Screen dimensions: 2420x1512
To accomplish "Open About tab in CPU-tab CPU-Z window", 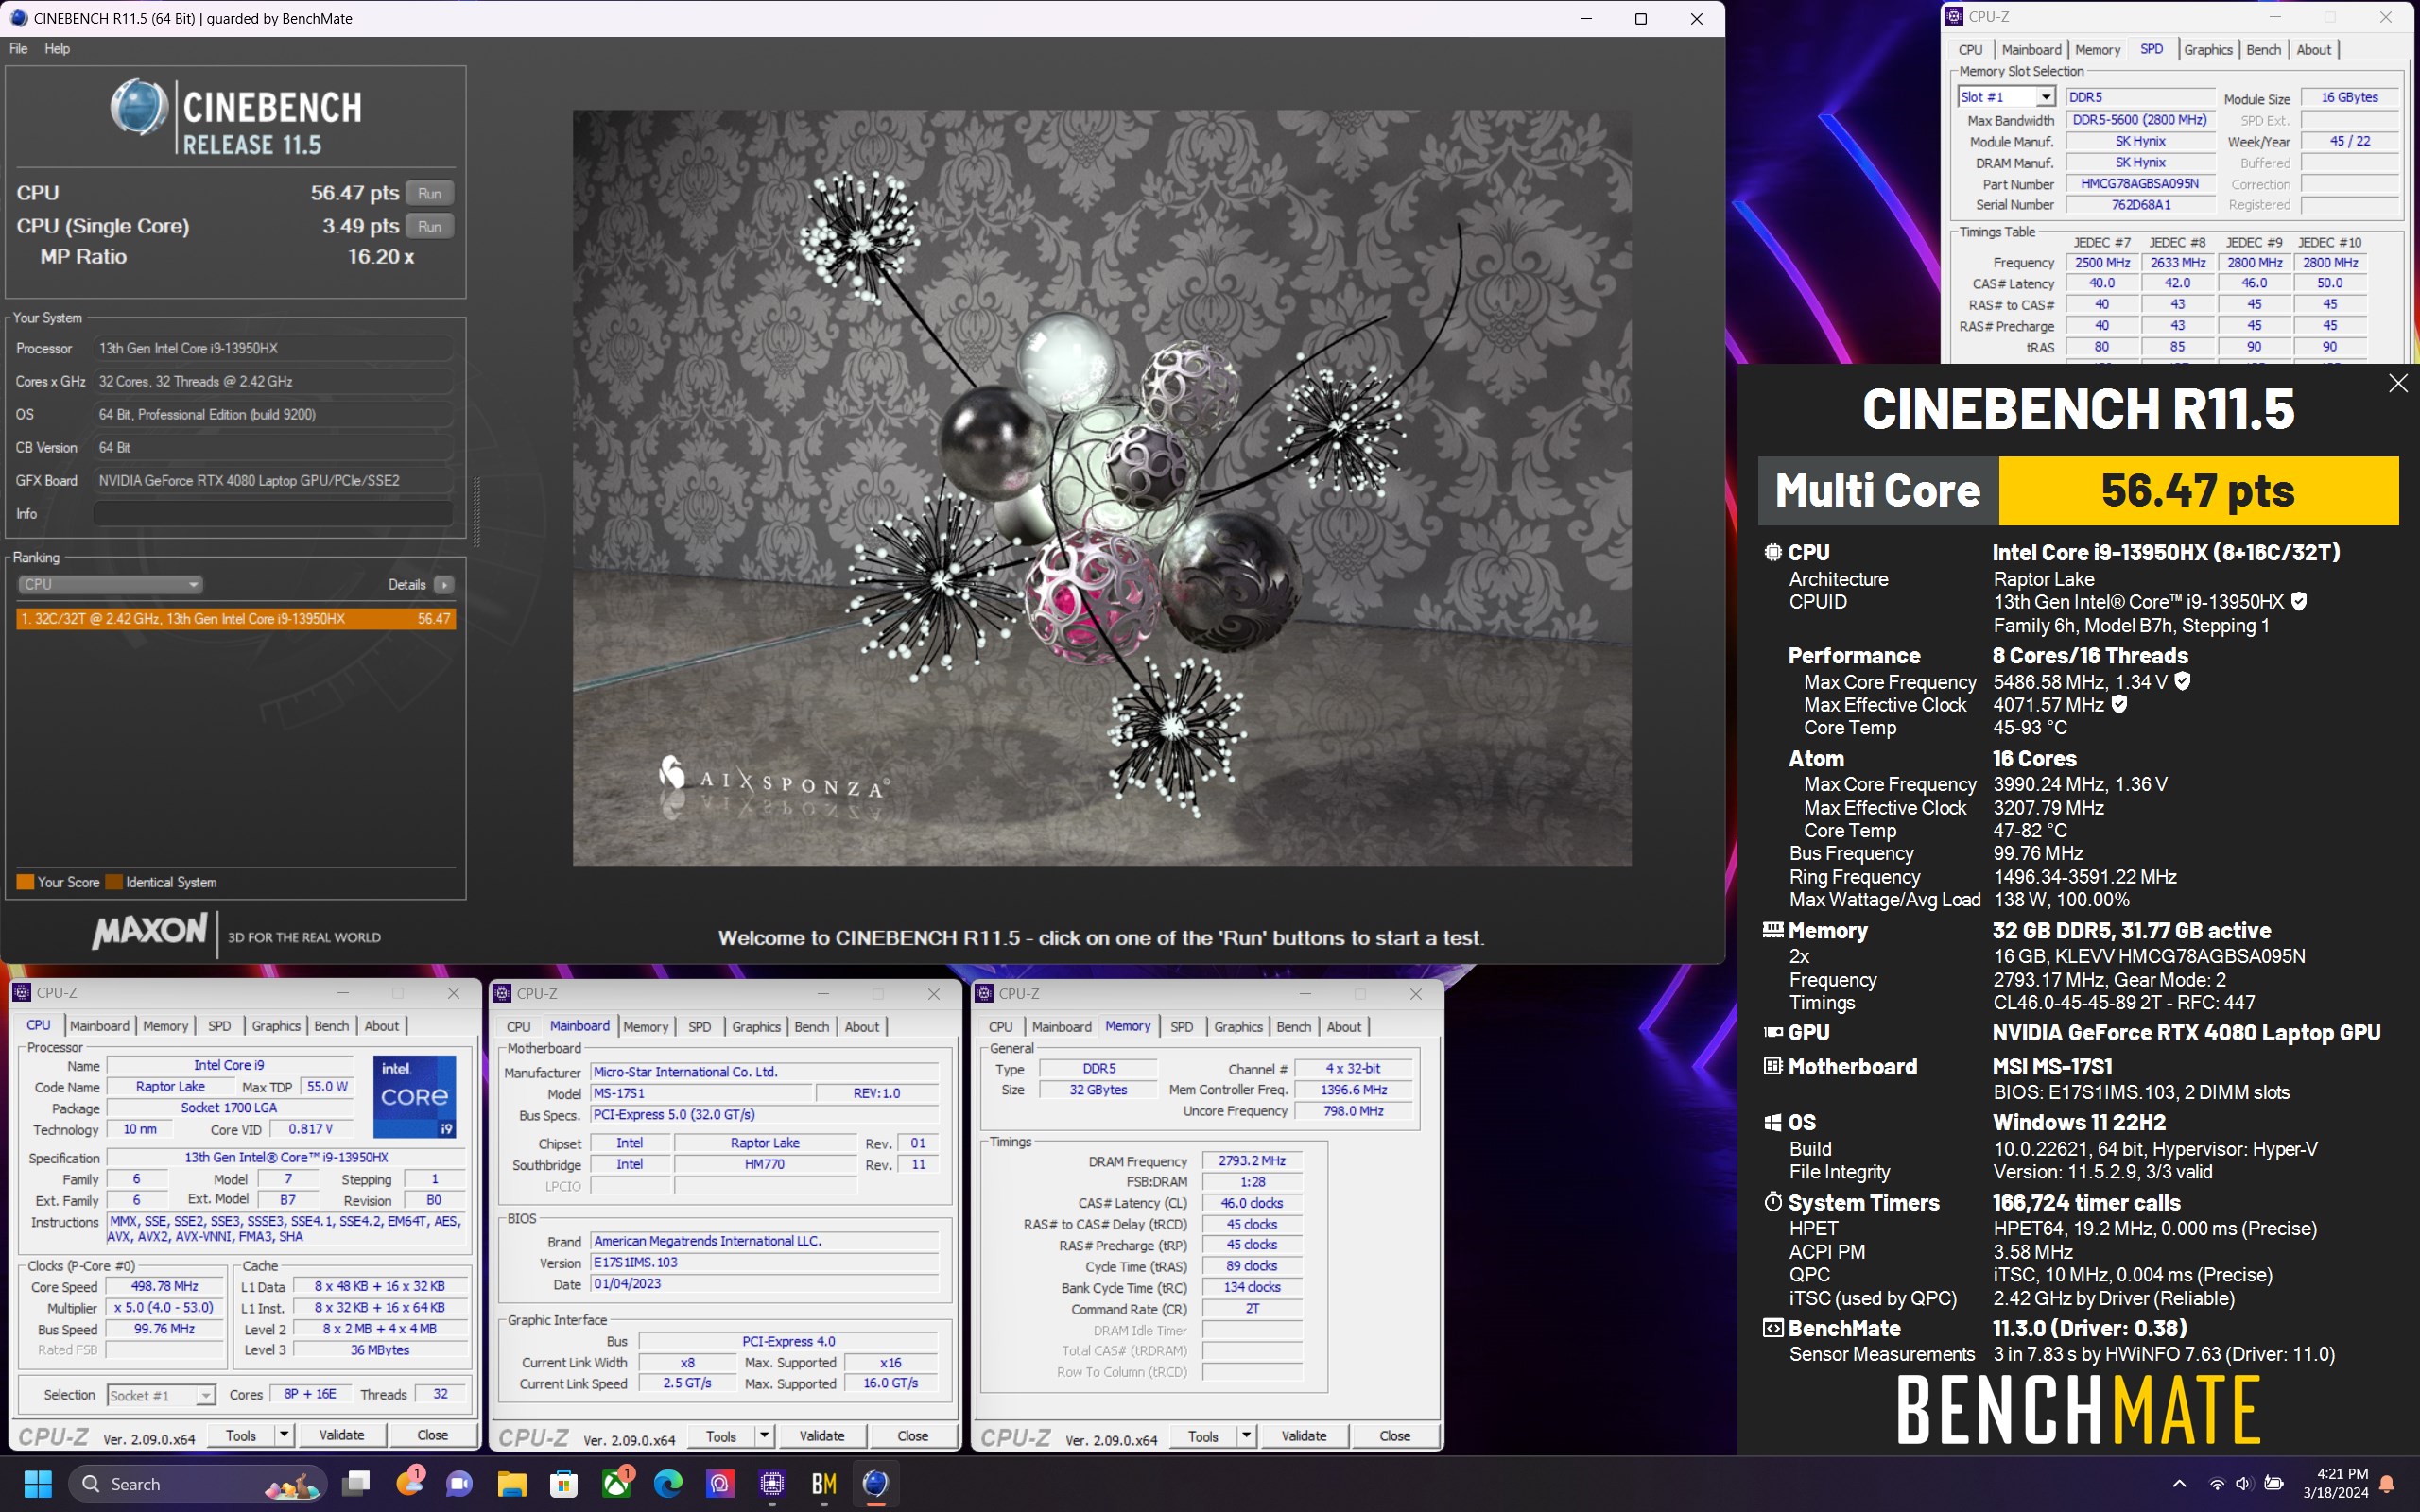I will pos(381,1026).
